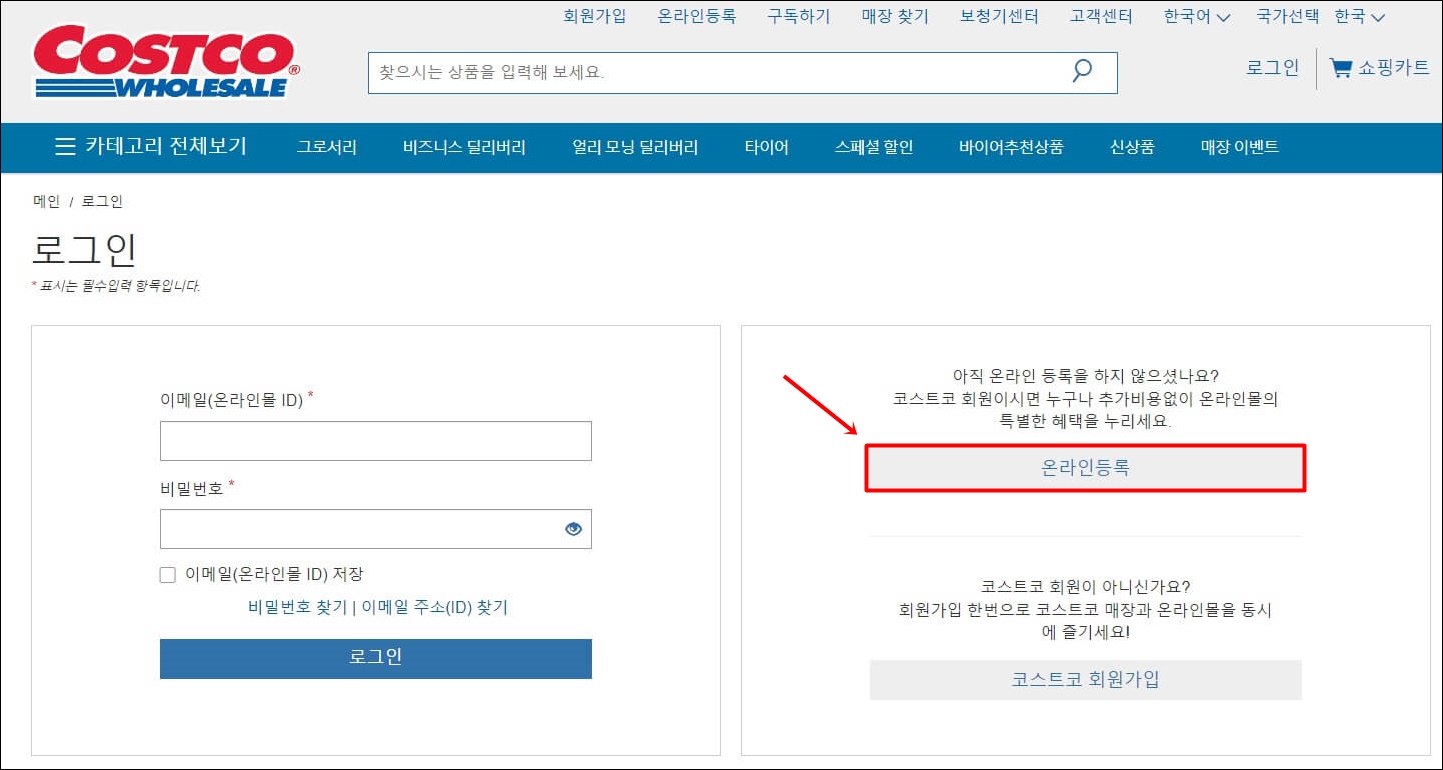This screenshot has height=770, width=1443.
Task: Expand the 한국어 language dropdown
Action: pyautogui.click(x=1195, y=16)
